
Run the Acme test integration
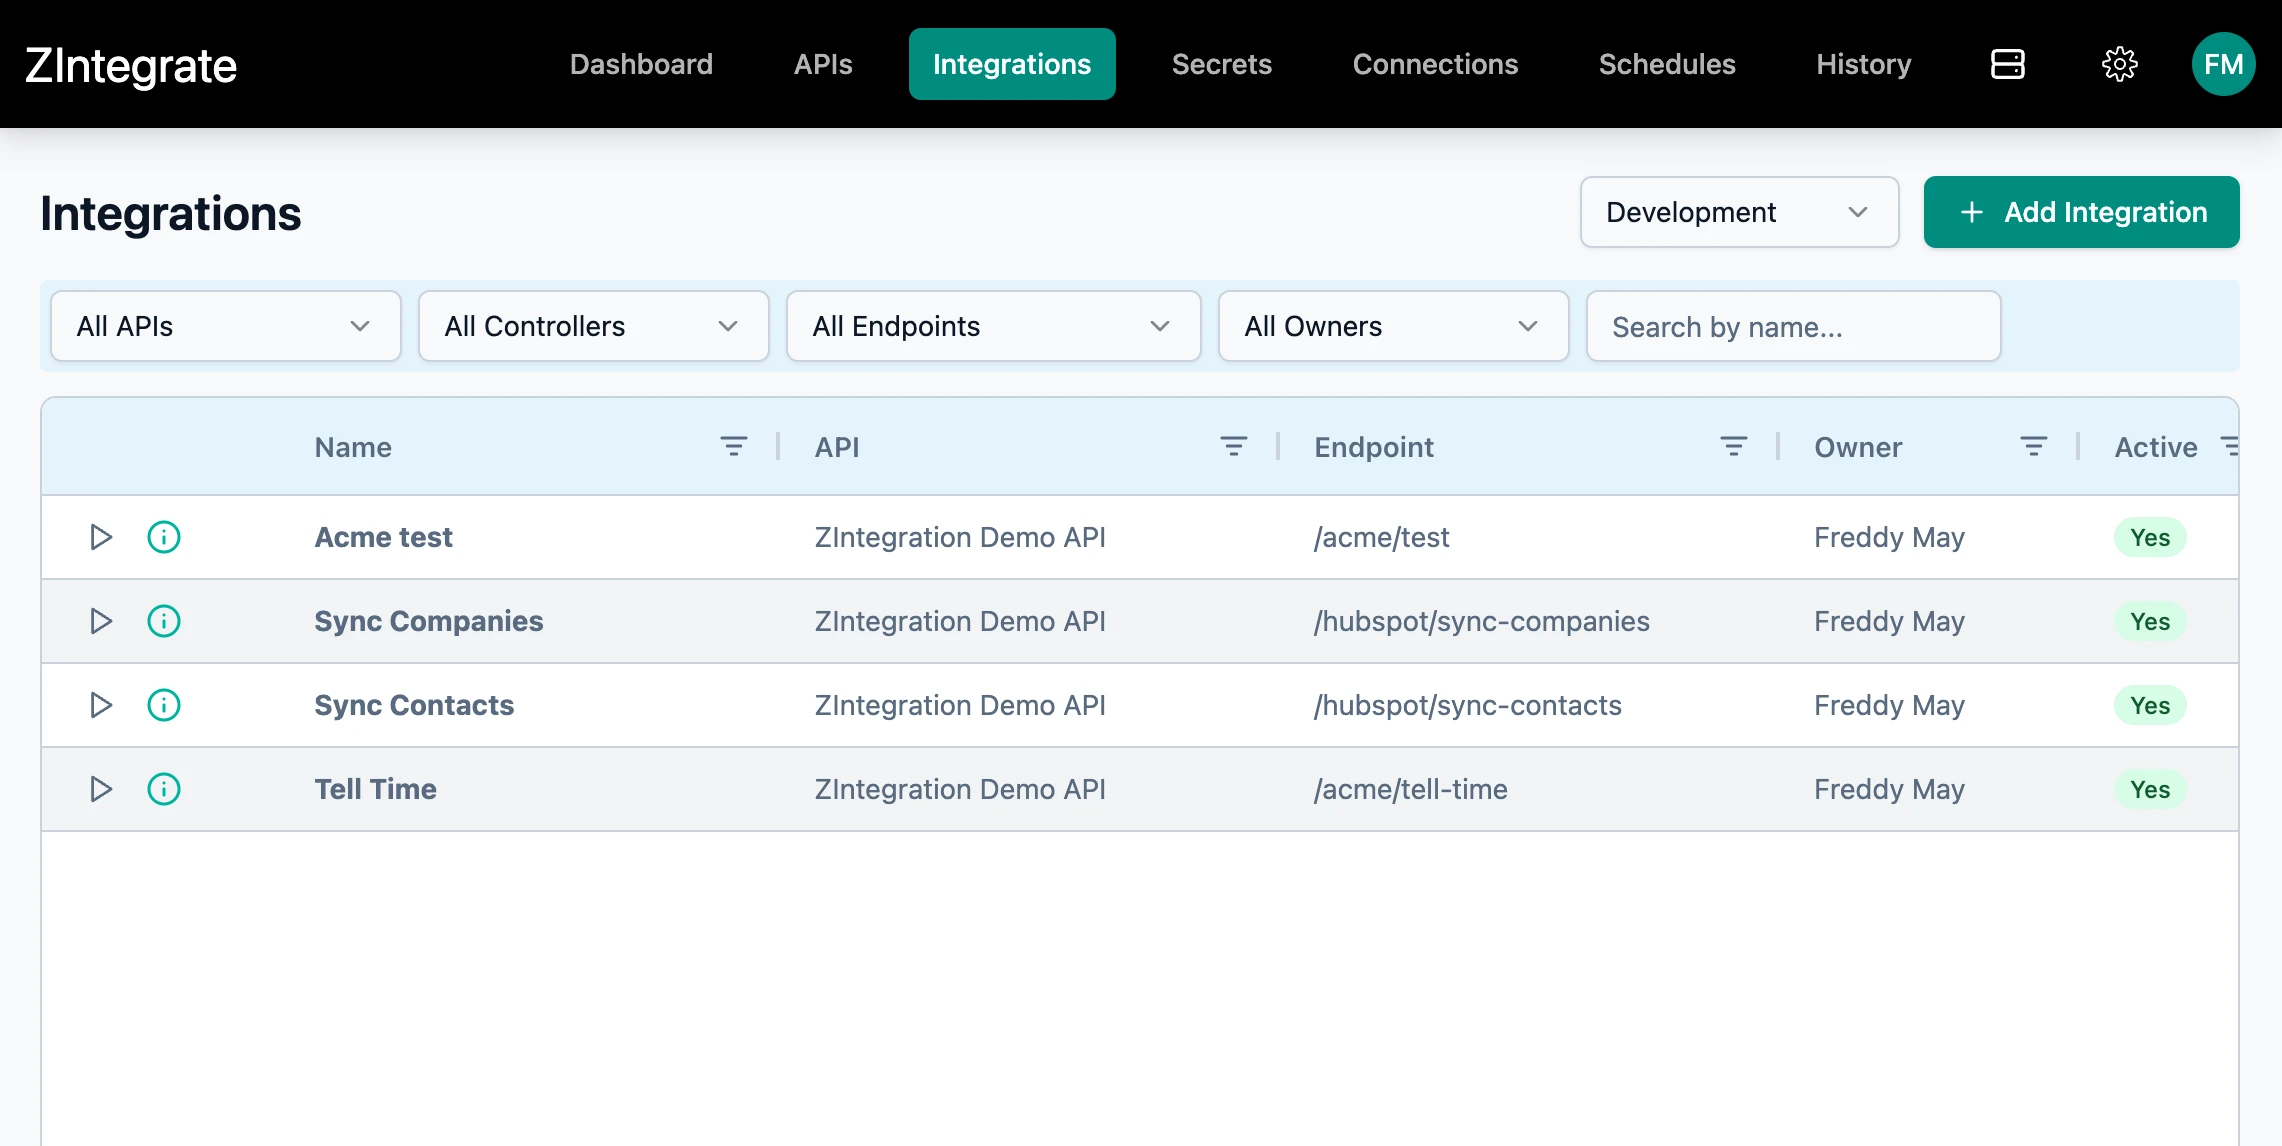[100, 537]
